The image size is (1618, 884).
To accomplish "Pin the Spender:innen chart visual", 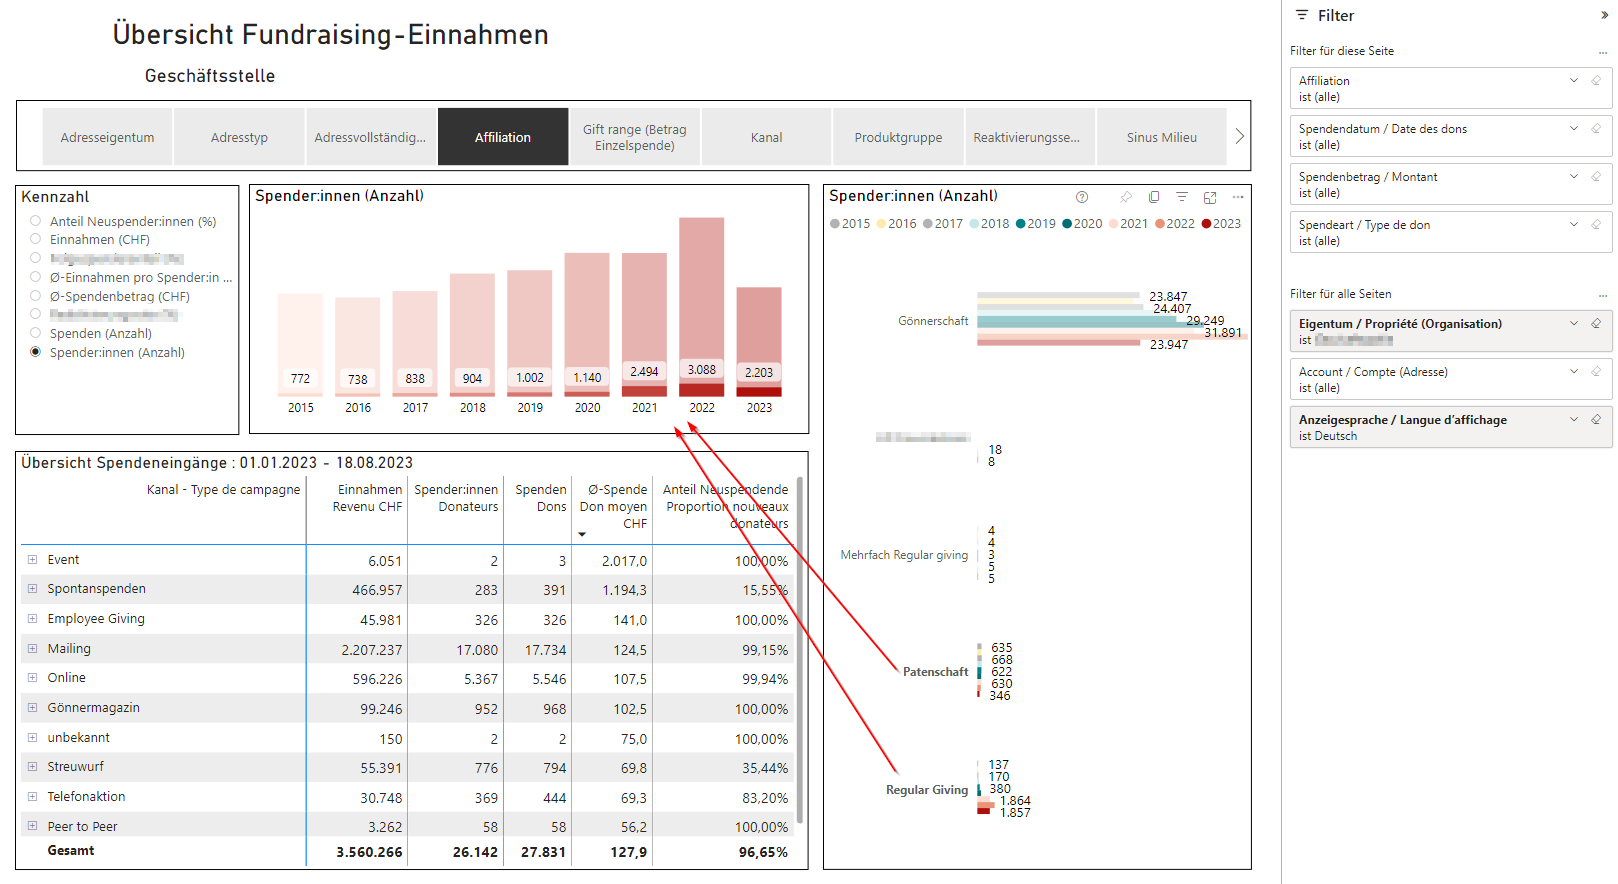I will [x=1126, y=197].
